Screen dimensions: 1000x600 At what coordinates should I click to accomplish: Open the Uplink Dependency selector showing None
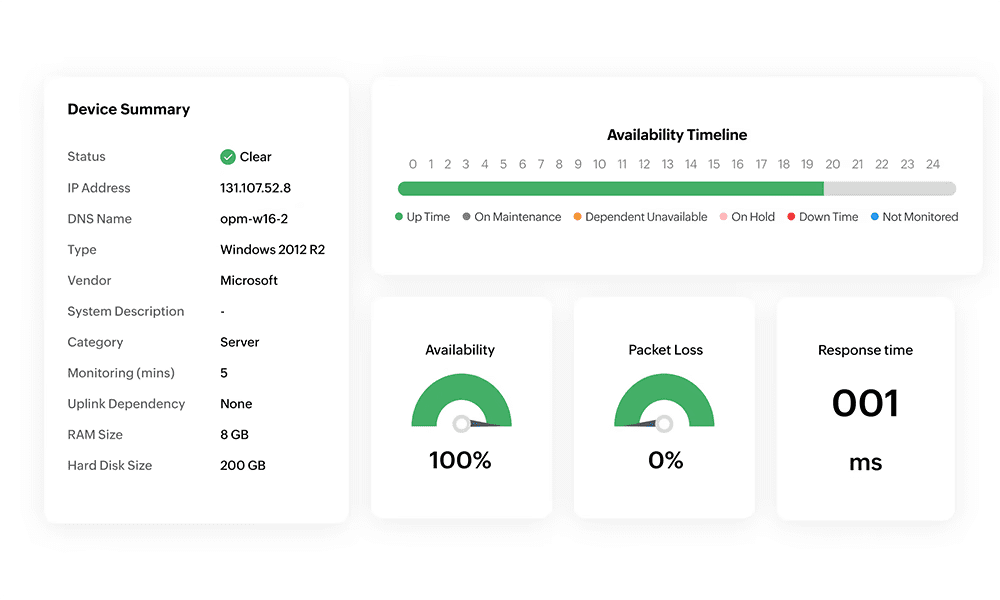tap(236, 404)
